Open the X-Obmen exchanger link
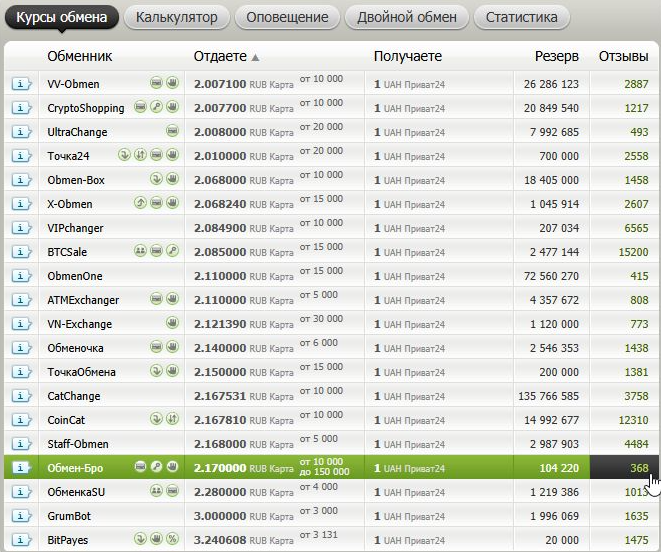 [70, 205]
